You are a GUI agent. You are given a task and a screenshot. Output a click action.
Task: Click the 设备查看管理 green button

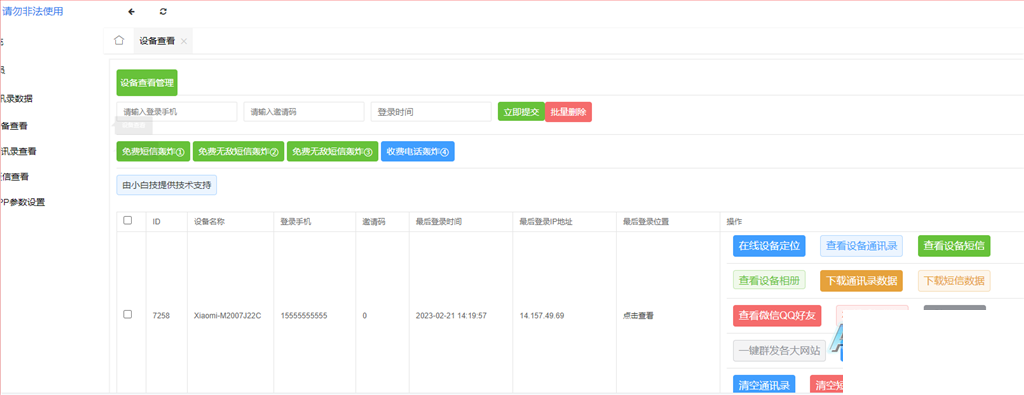click(x=147, y=83)
